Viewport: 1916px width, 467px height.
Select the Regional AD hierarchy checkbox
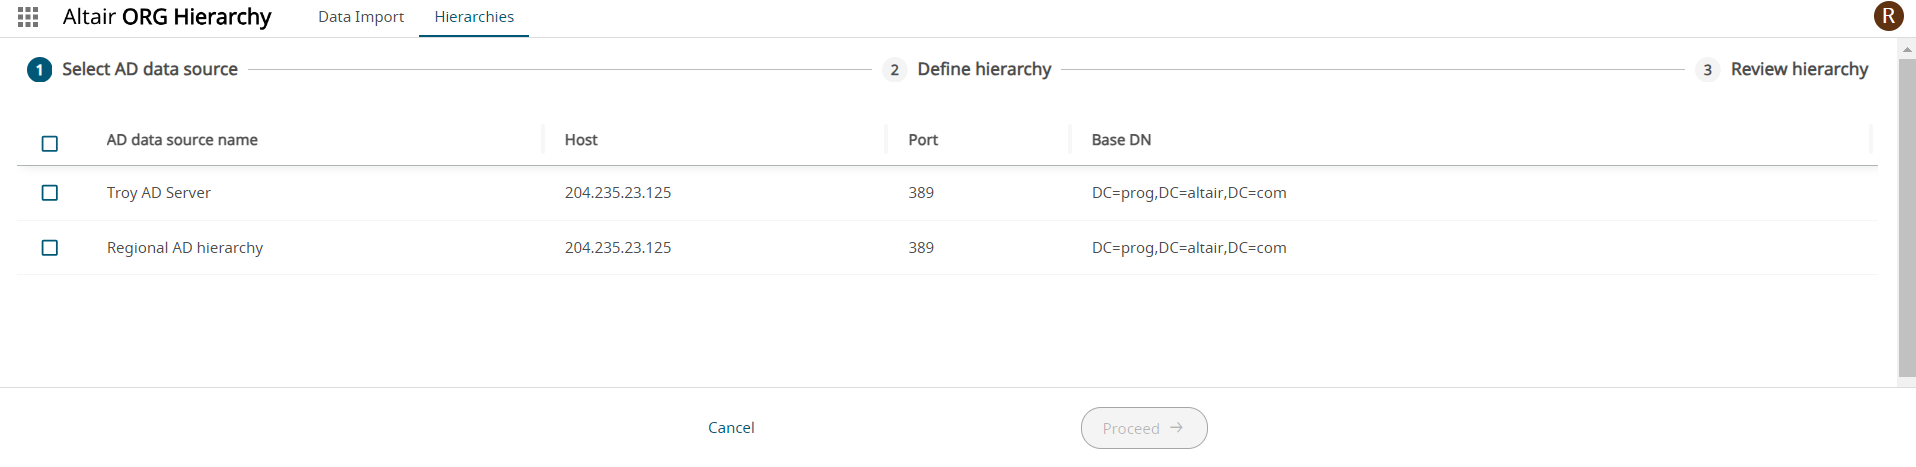point(50,248)
